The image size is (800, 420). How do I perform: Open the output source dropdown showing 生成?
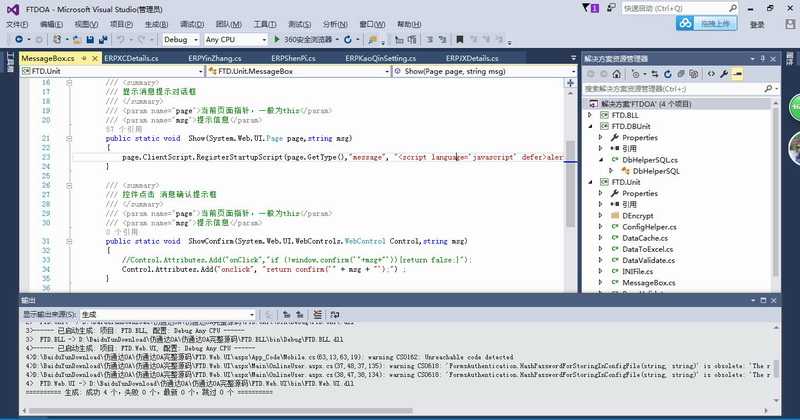pyautogui.click(x=167, y=314)
